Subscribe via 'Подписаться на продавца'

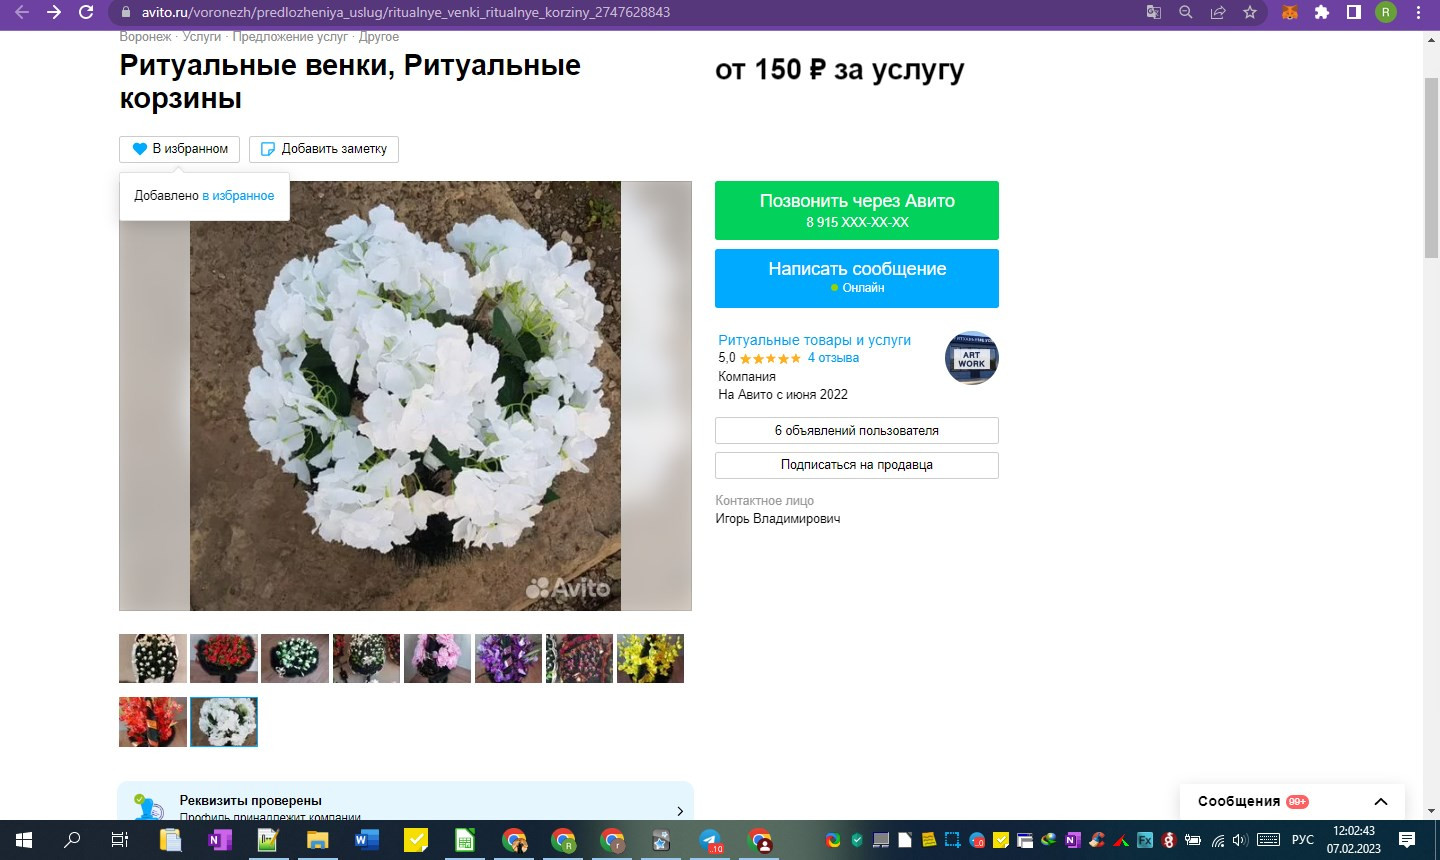point(857,465)
